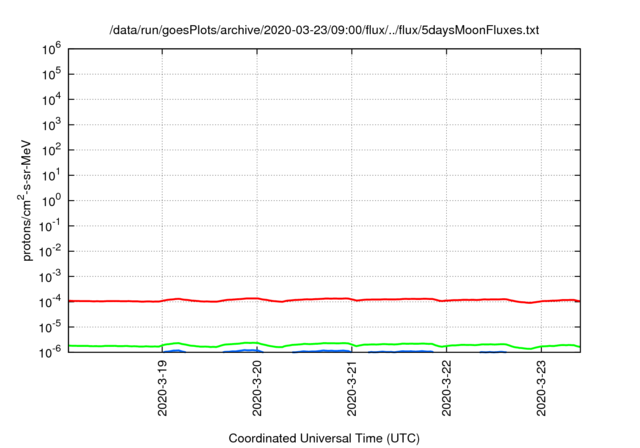Click the plot title file path text

point(324,30)
